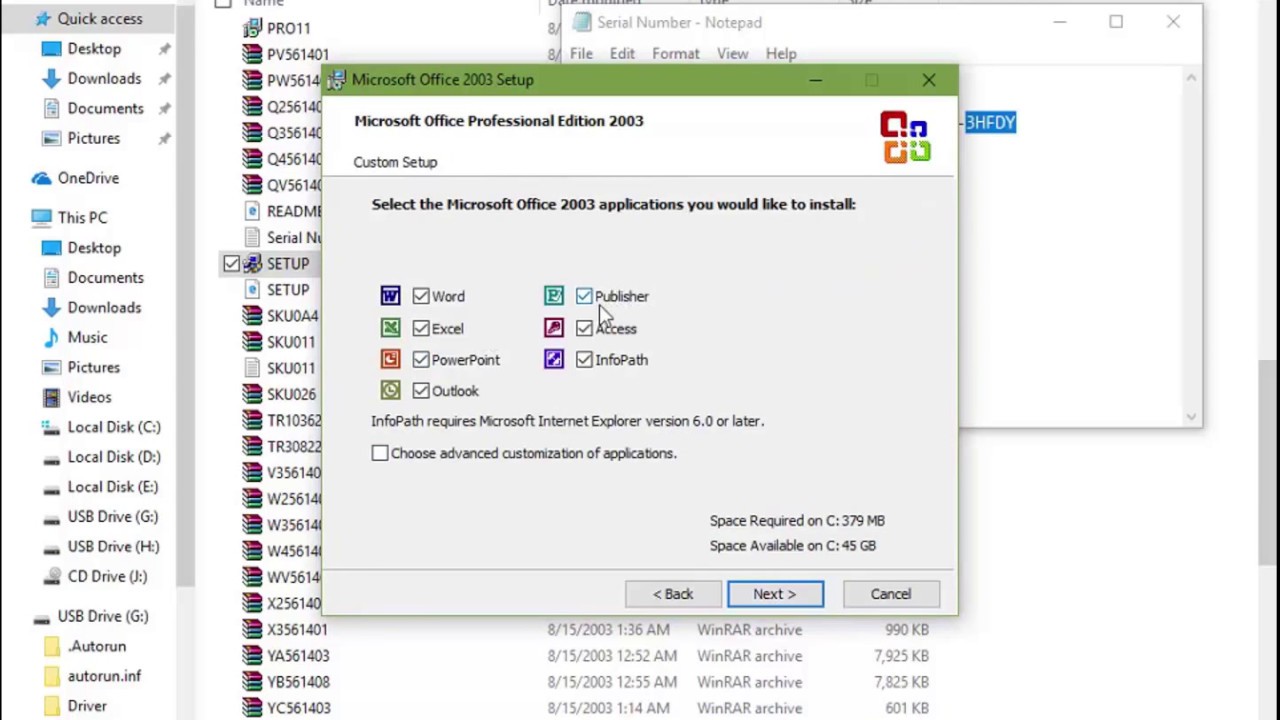
Task: Click the Next button in setup
Action: 775,594
